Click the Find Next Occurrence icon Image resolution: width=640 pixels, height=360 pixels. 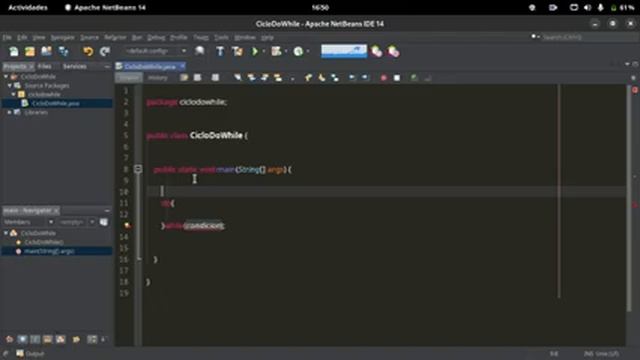264,78
